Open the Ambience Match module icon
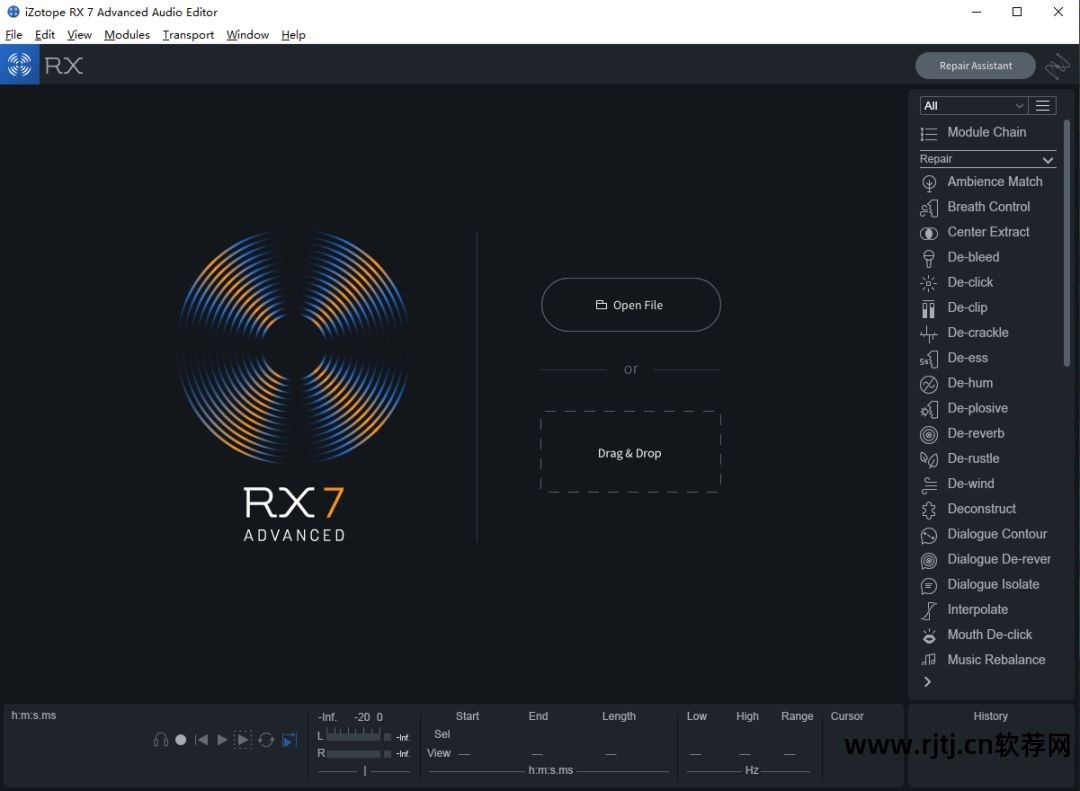 pos(928,183)
